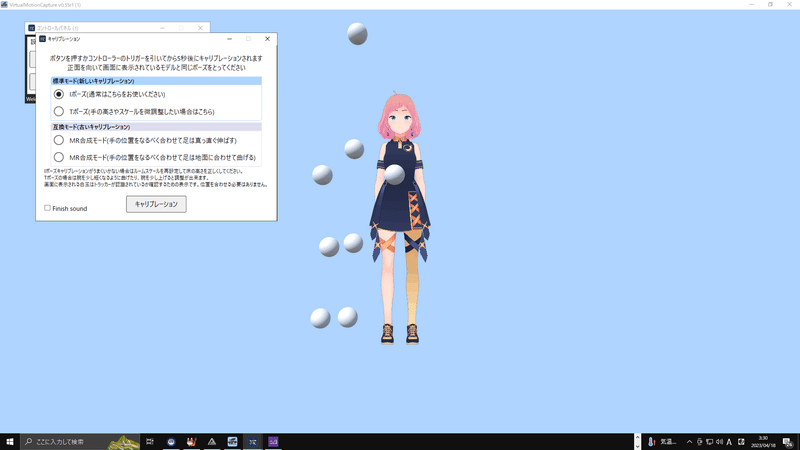Open the Windows Start menu
This screenshot has height=450, width=800.
coord(10,442)
